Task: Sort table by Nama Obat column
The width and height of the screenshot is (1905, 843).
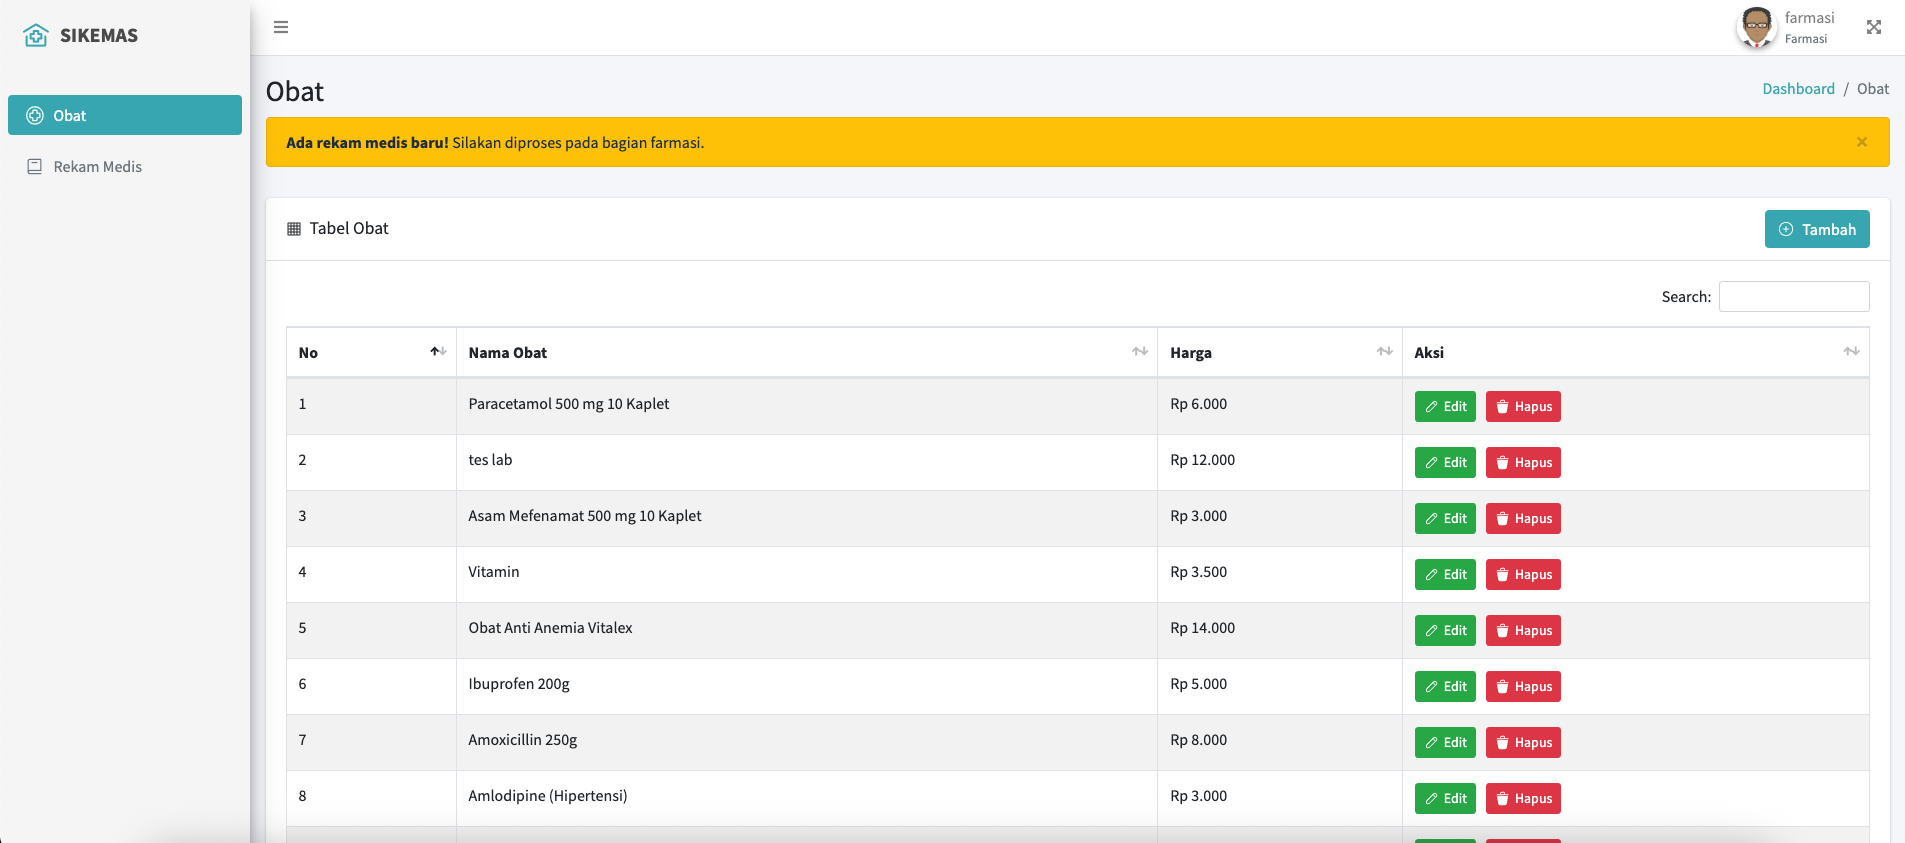Action: point(806,352)
